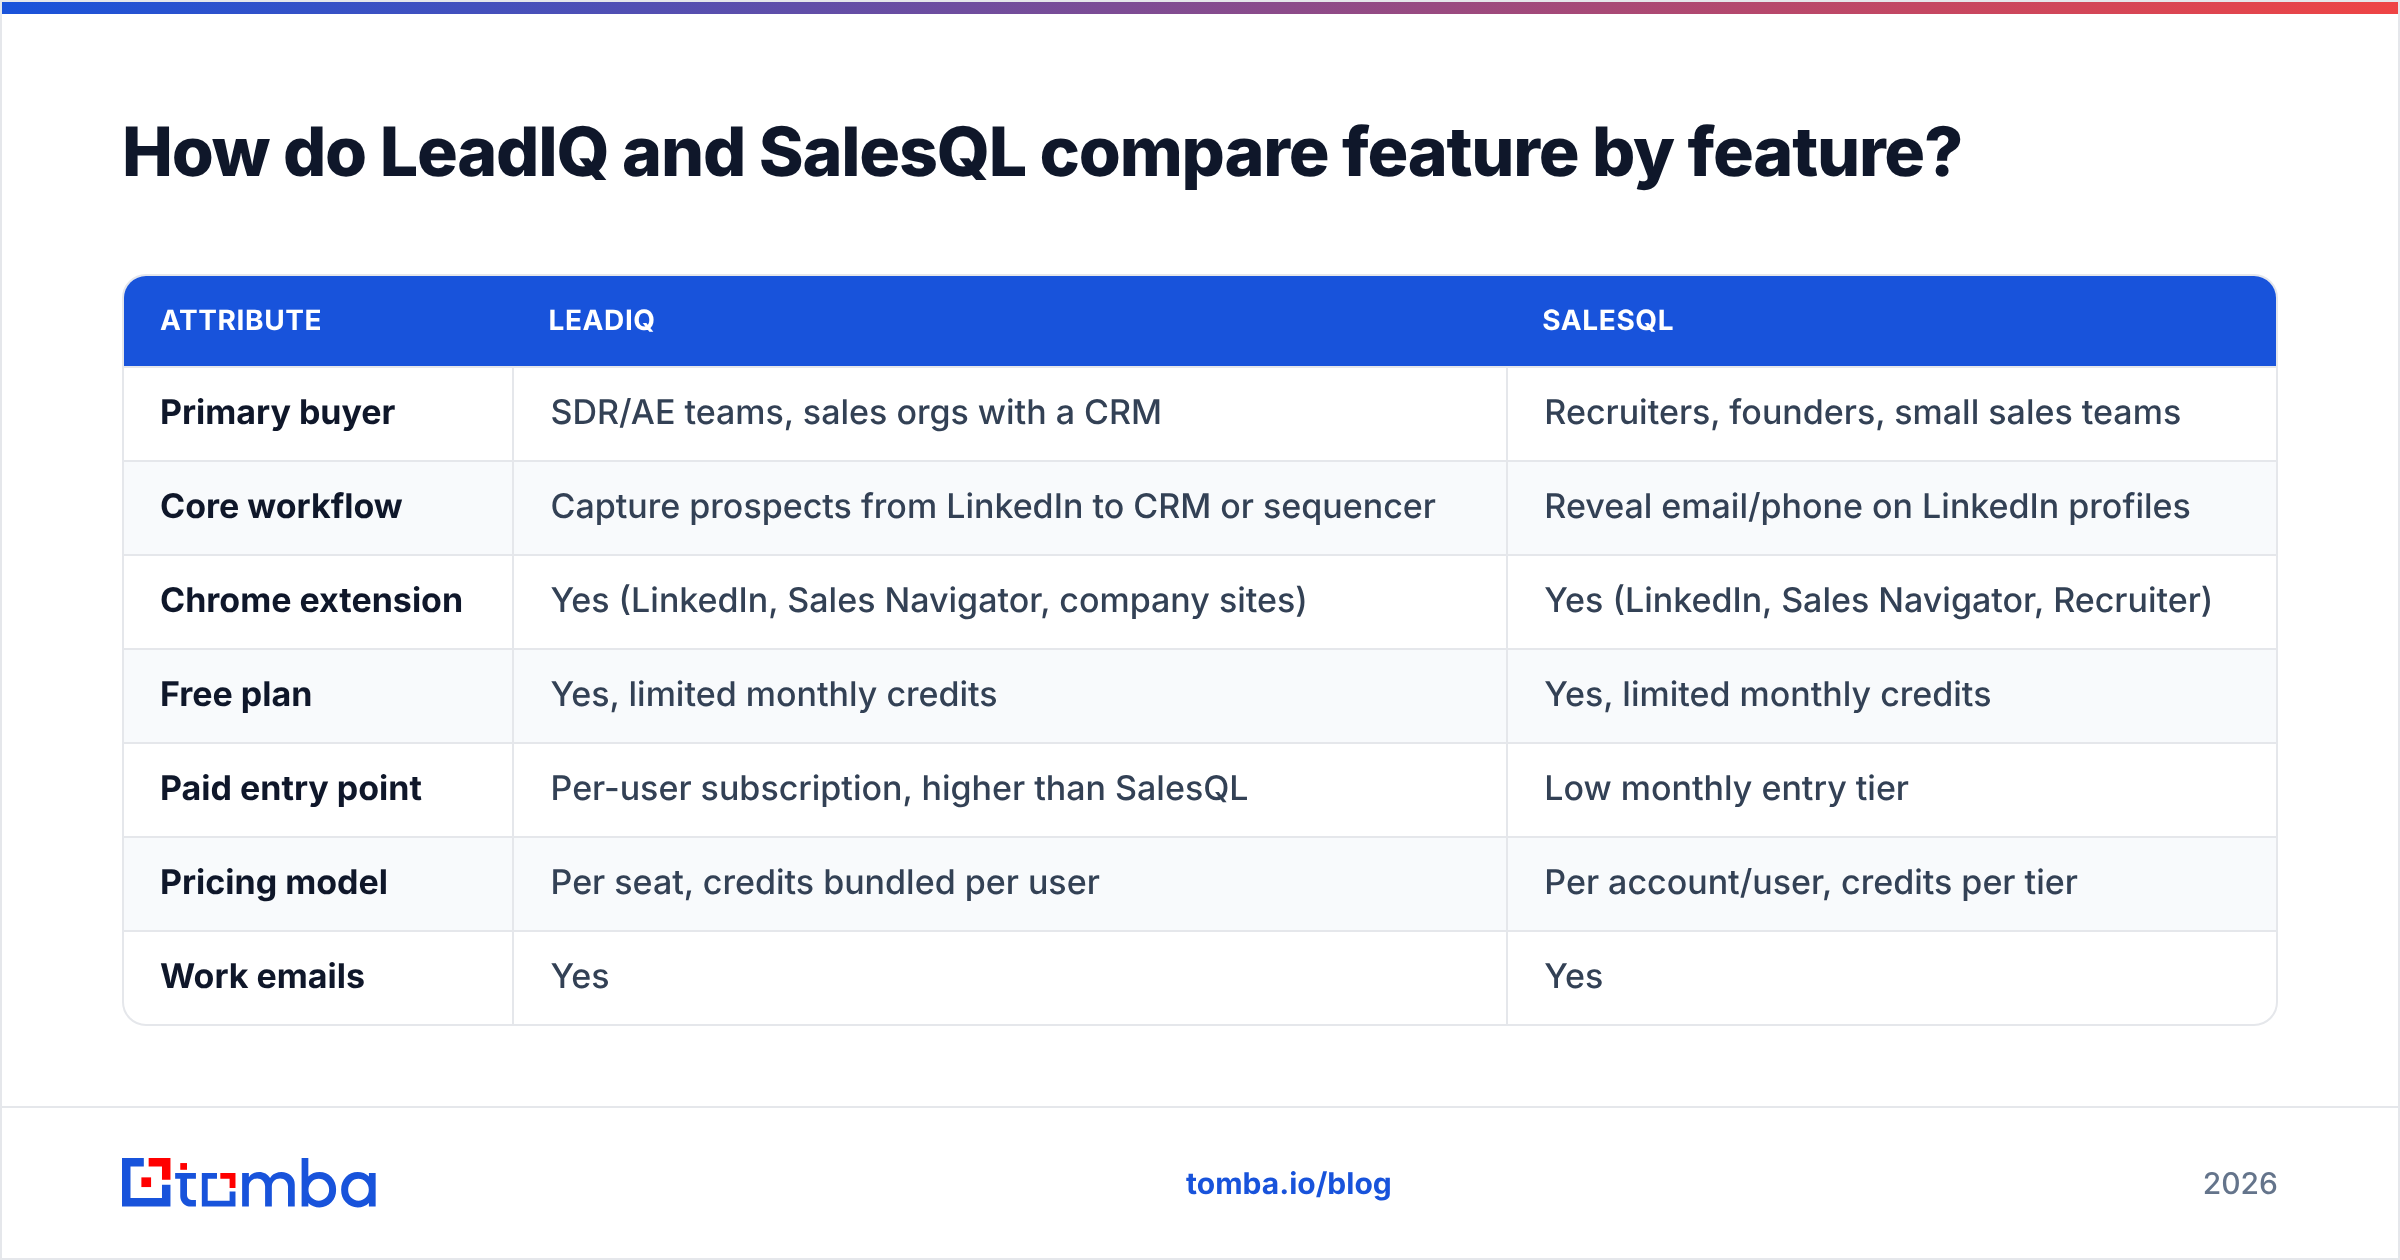Select the Chrome extension row label
The width and height of the screenshot is (2400, 1260).
[311, 601]
